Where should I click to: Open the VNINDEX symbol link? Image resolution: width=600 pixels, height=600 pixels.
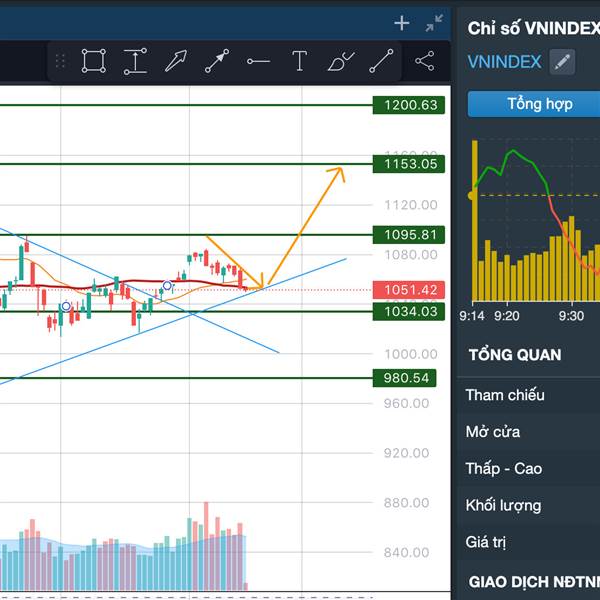tap(504, 62)
